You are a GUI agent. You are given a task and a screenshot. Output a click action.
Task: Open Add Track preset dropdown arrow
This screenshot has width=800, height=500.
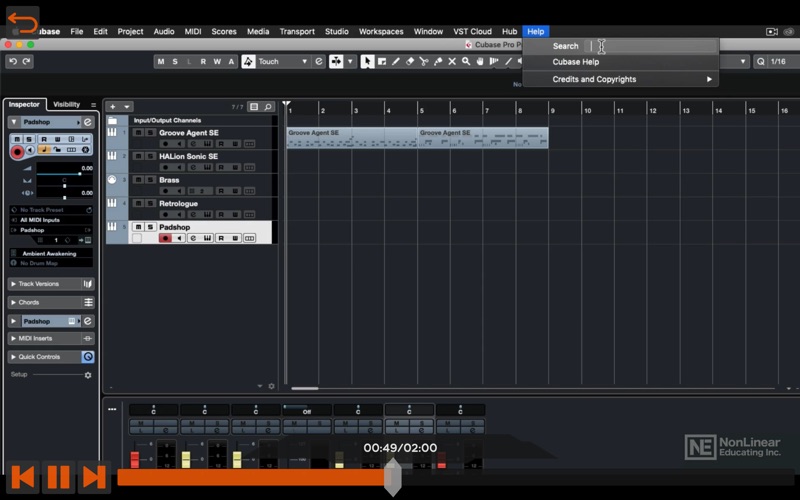pos(127,107)
